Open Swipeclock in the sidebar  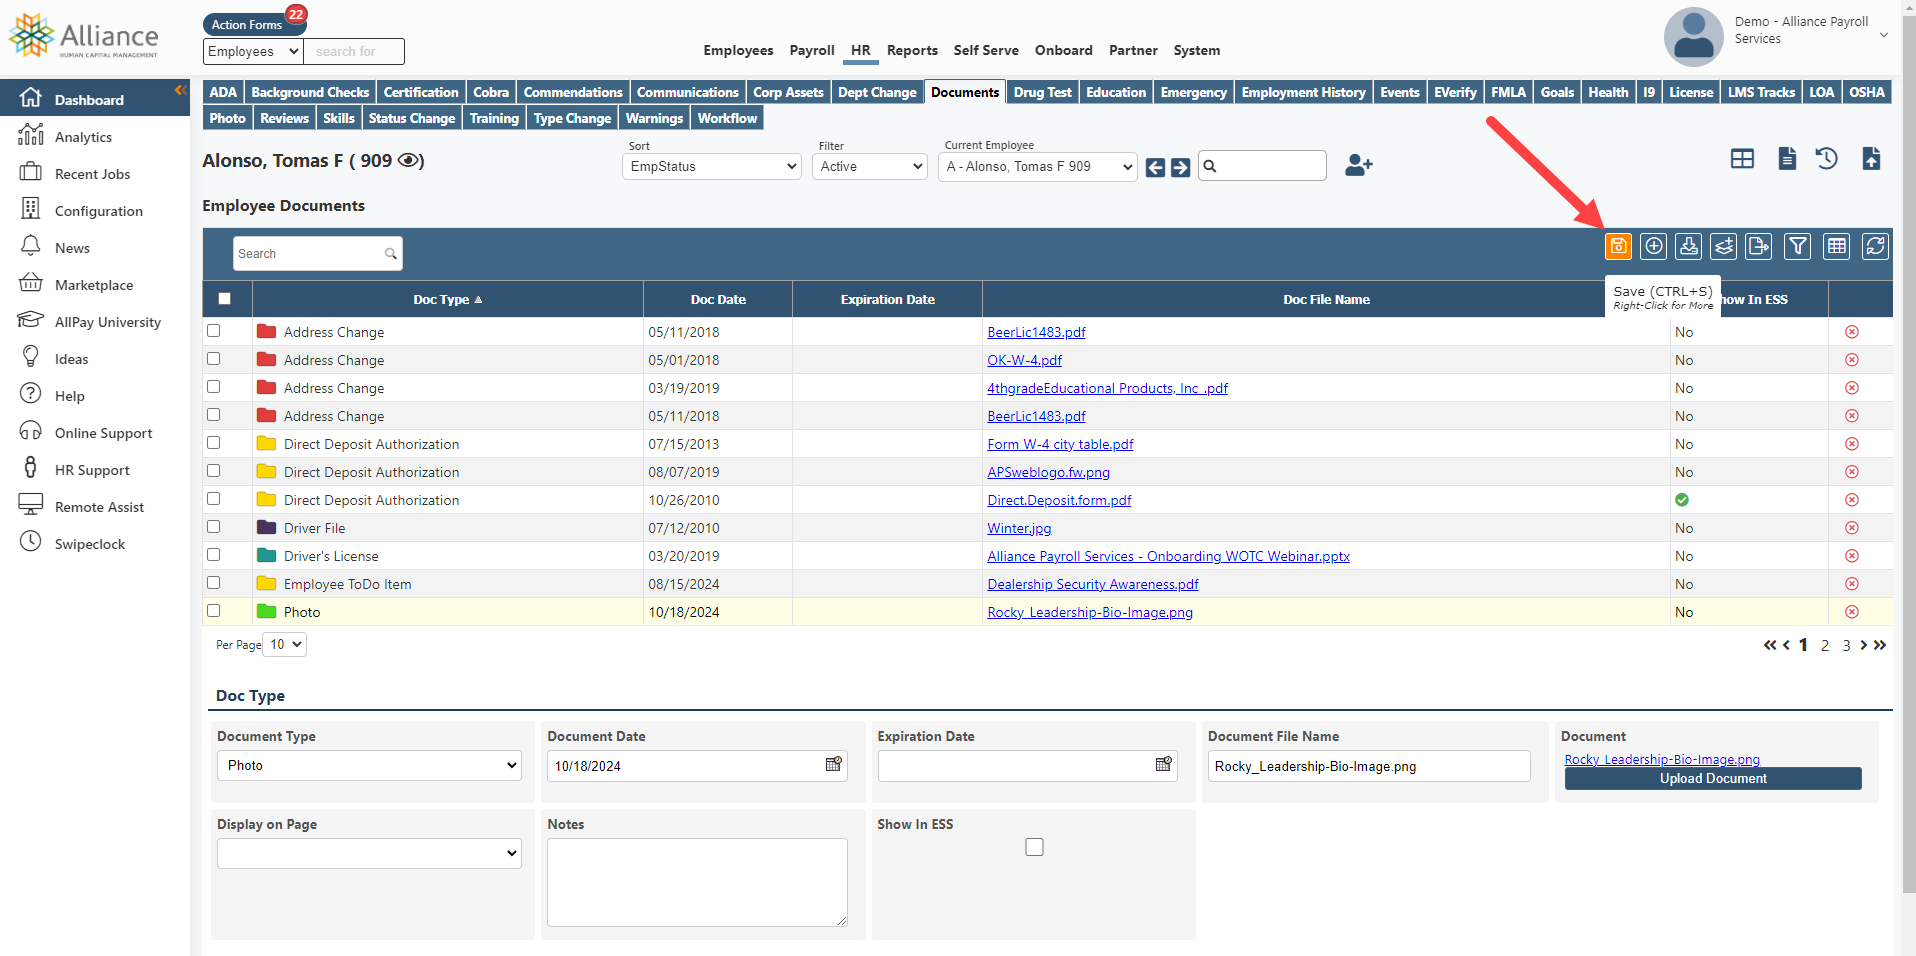coord(90,544)
